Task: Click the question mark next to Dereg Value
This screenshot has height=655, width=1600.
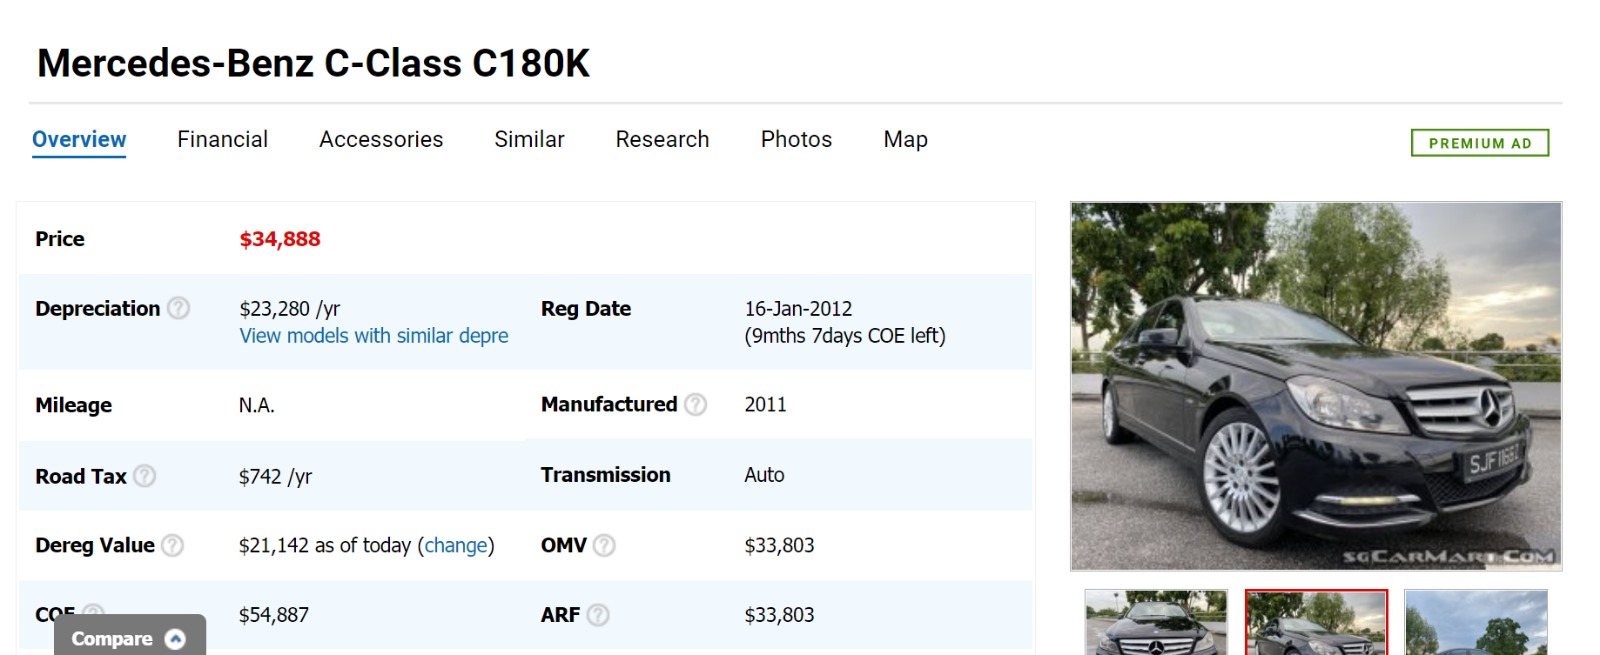Action: click(x=173, y=545)
